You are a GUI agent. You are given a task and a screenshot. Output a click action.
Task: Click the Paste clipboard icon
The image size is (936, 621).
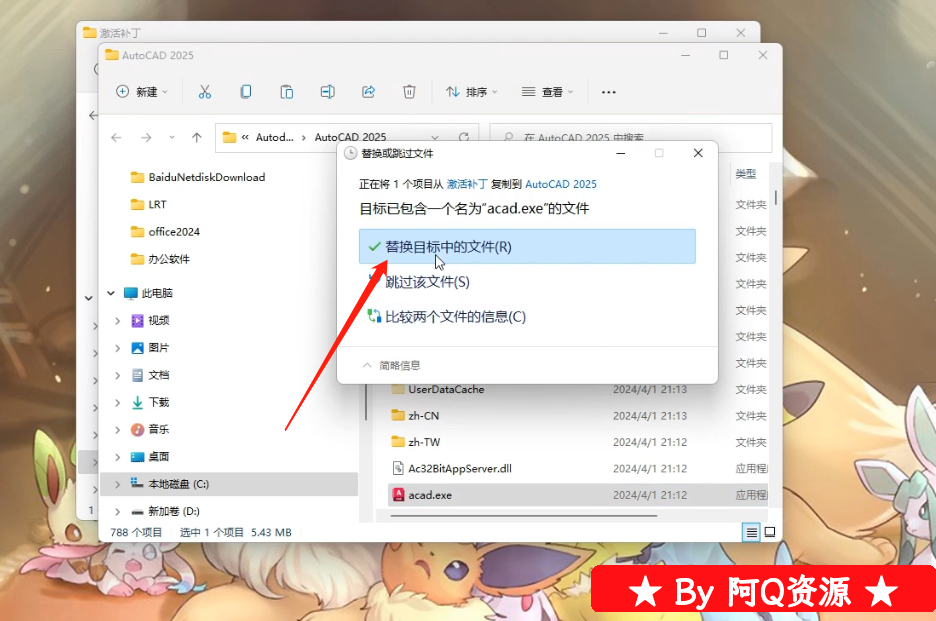287,91
